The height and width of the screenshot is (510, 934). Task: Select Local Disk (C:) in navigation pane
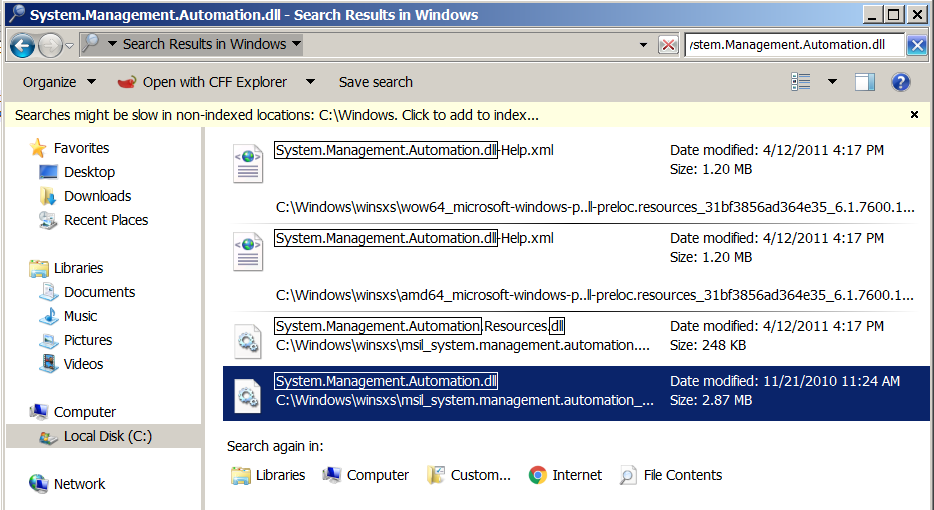107,436
